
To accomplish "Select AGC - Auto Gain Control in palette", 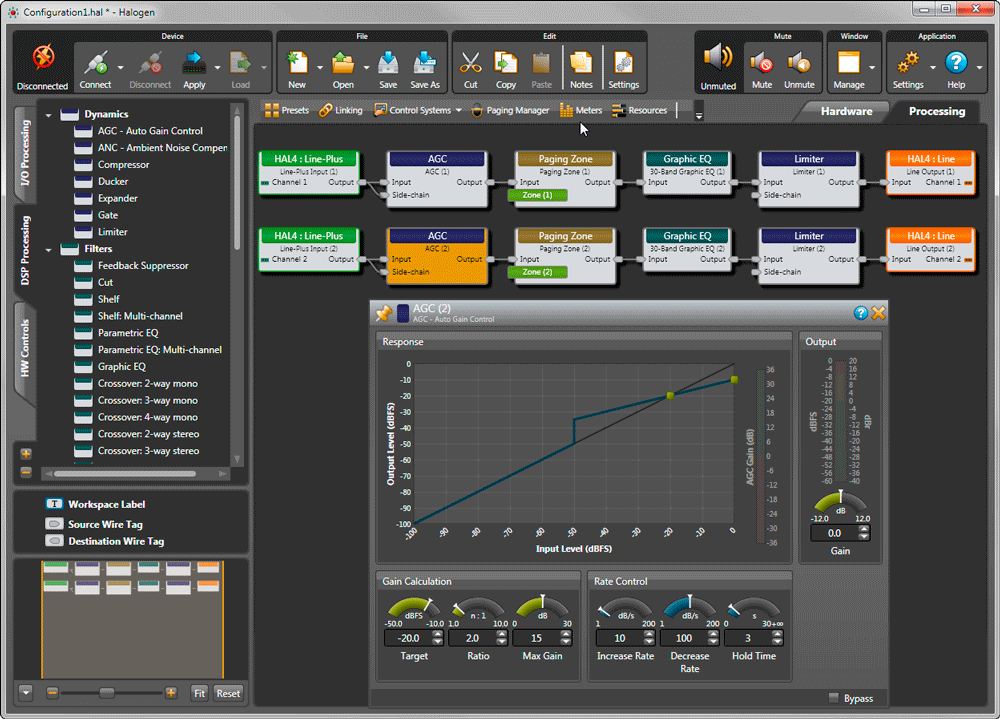I will (150, 131).
